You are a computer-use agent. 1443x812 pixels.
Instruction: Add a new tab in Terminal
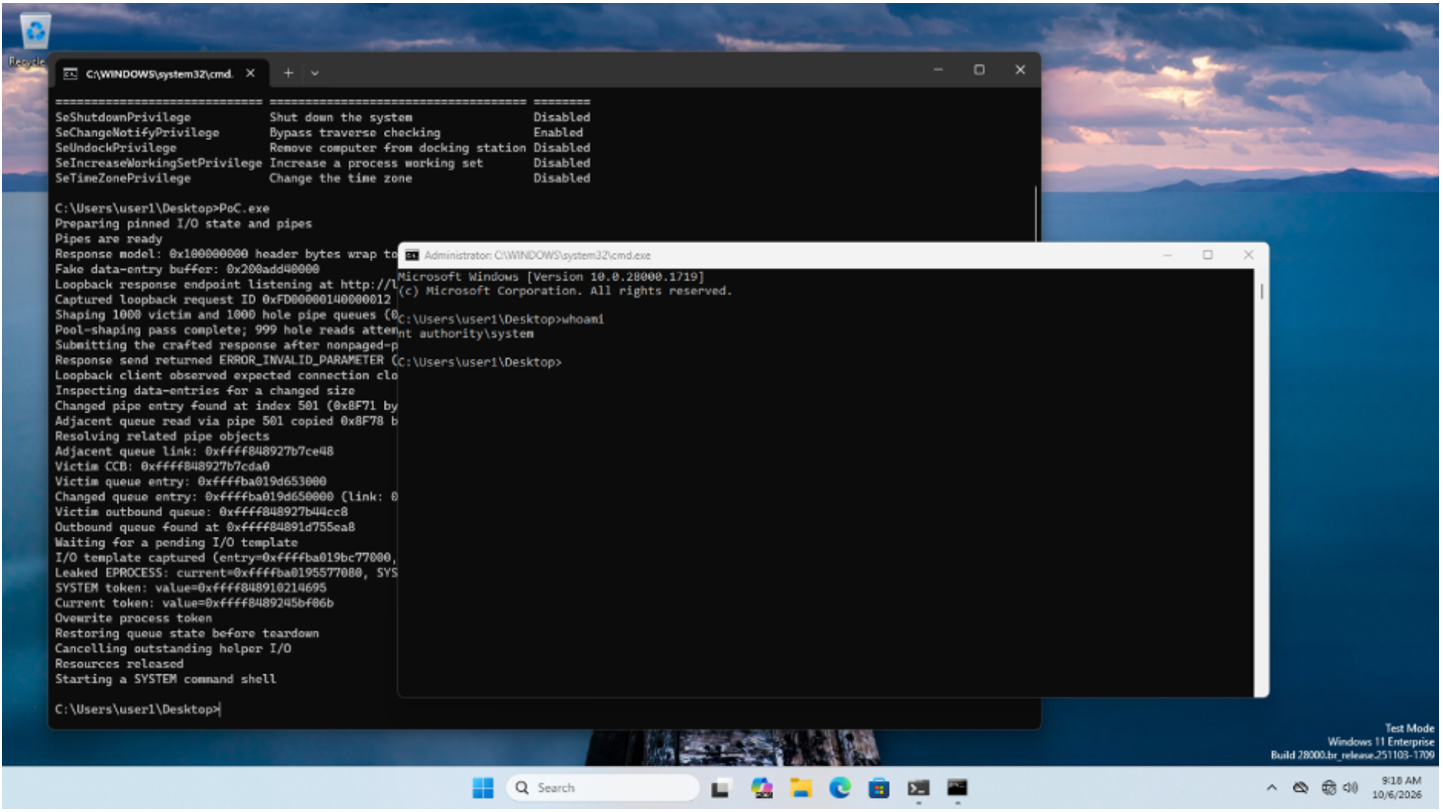tap(288, 73)
